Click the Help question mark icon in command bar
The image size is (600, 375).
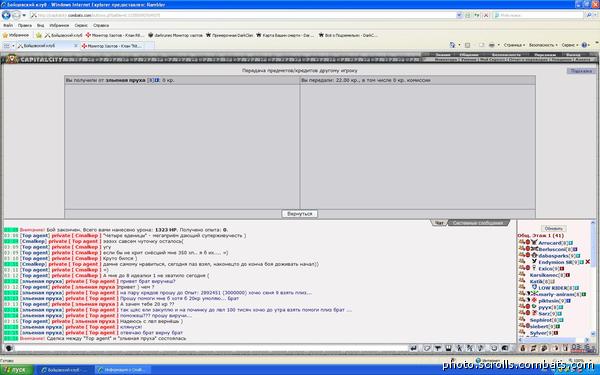click(584, 45)
